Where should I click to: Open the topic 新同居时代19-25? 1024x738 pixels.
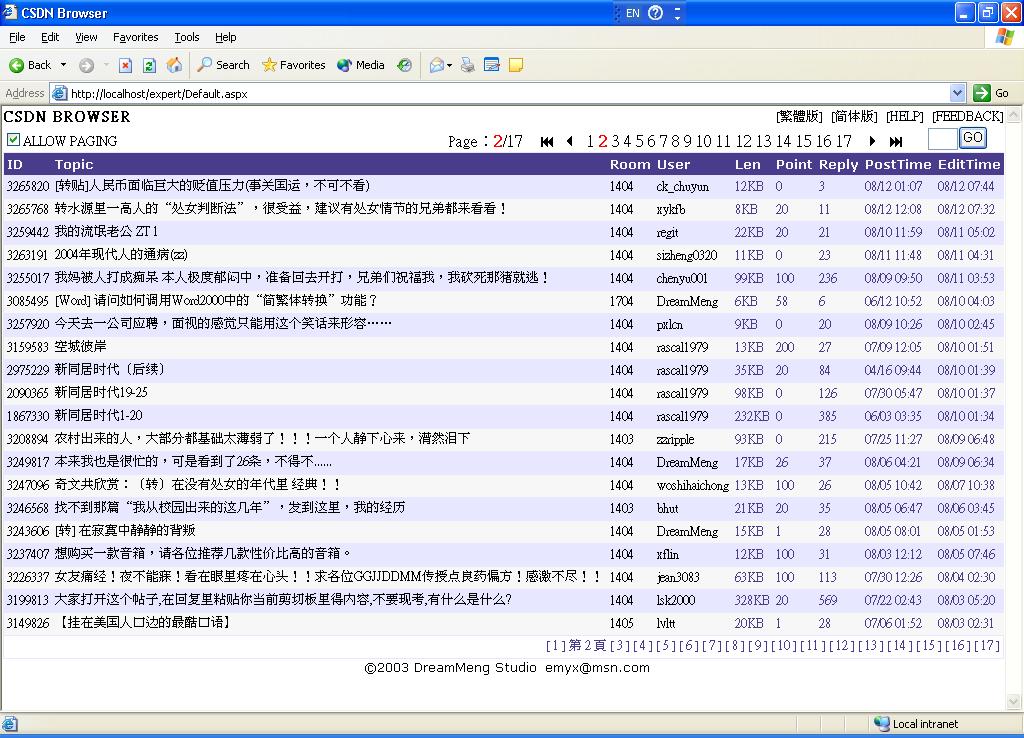[101, 393]
